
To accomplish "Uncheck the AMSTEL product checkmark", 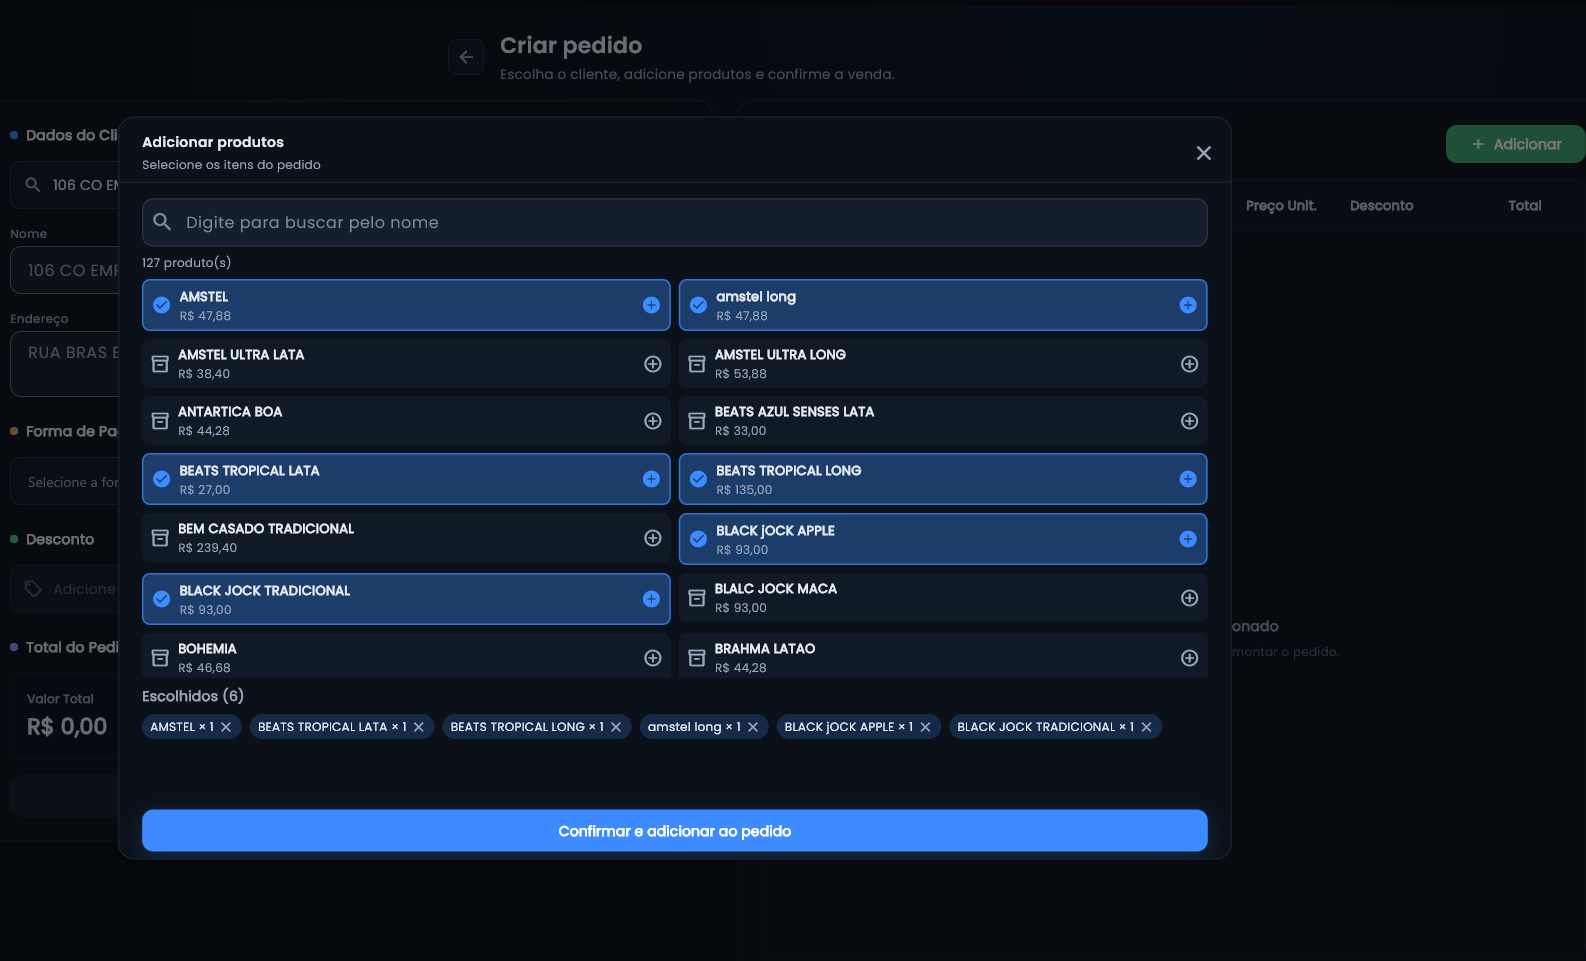I will point(162,305).
